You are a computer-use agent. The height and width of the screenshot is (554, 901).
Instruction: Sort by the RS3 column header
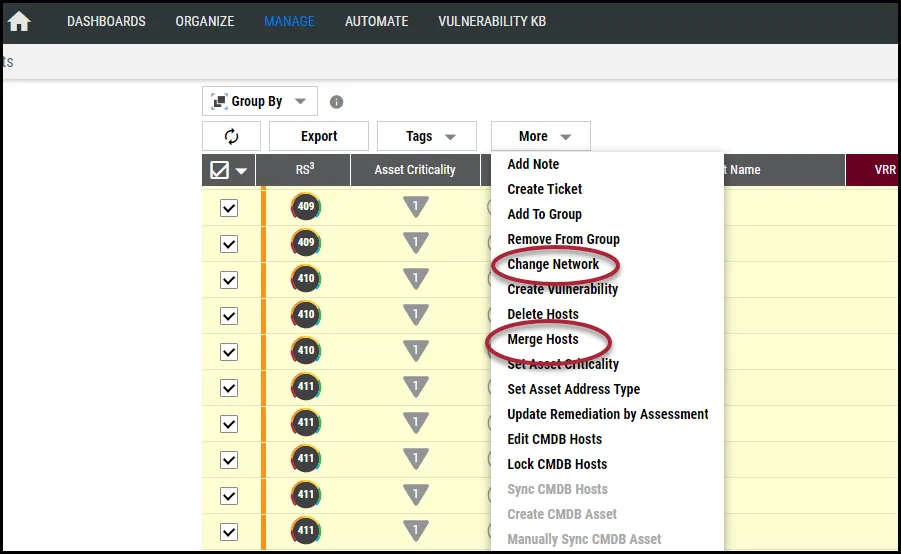pyautogui.click(x=303, y=170)
